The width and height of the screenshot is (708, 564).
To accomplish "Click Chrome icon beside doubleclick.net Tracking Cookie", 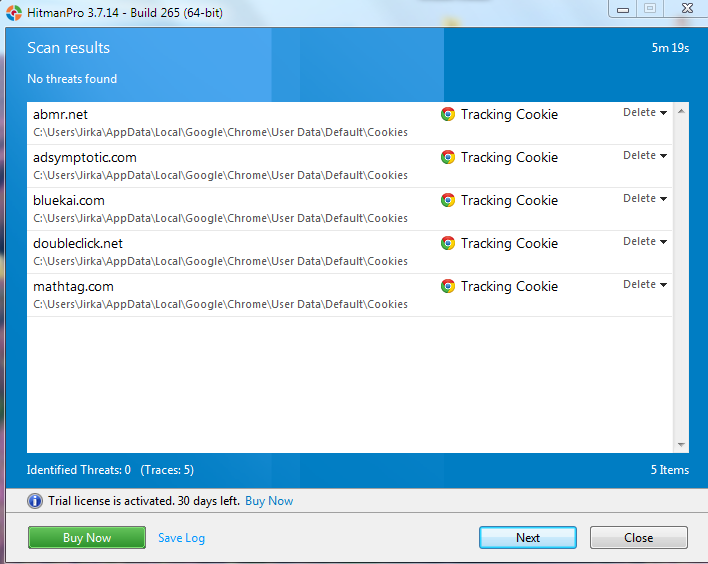I will [x=447, y=243].
